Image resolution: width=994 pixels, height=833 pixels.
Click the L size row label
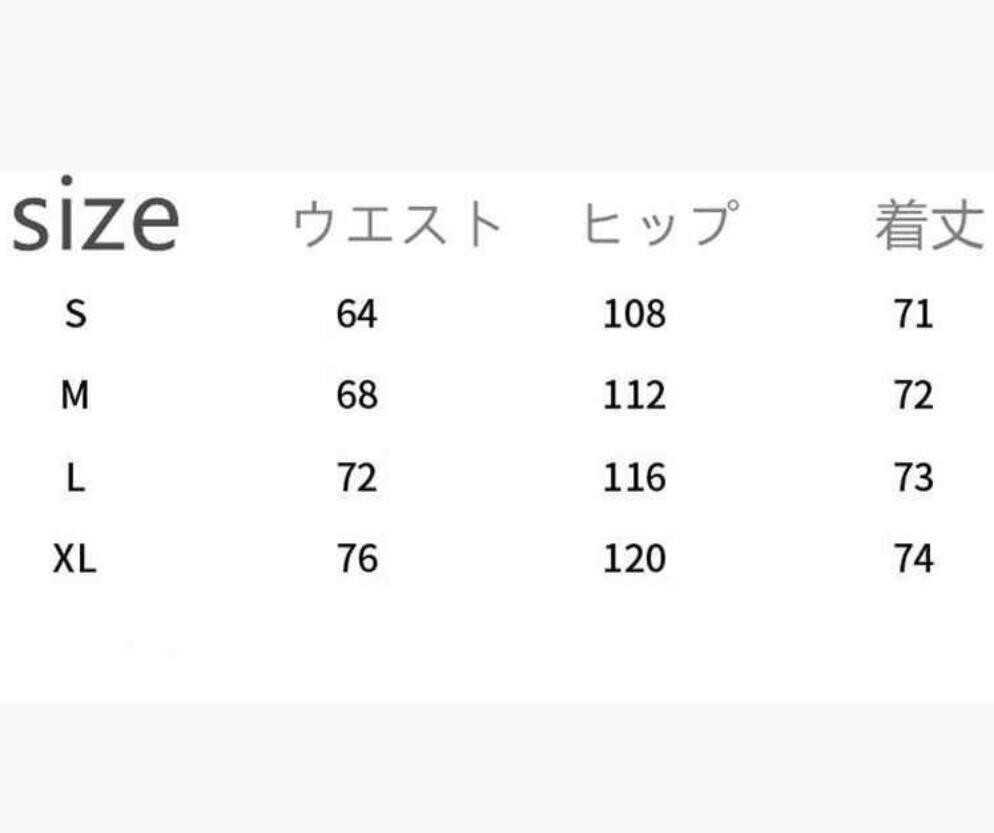[76, 478]
